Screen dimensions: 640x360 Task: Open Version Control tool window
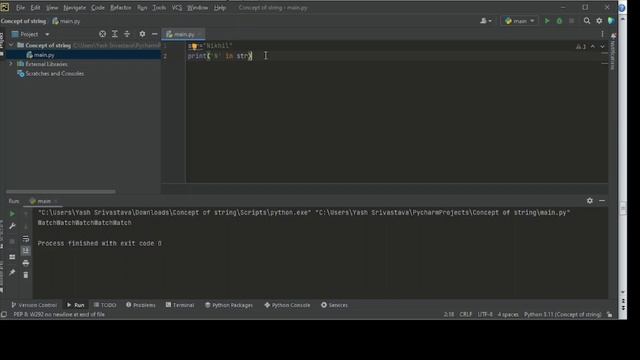click(34, 305)
